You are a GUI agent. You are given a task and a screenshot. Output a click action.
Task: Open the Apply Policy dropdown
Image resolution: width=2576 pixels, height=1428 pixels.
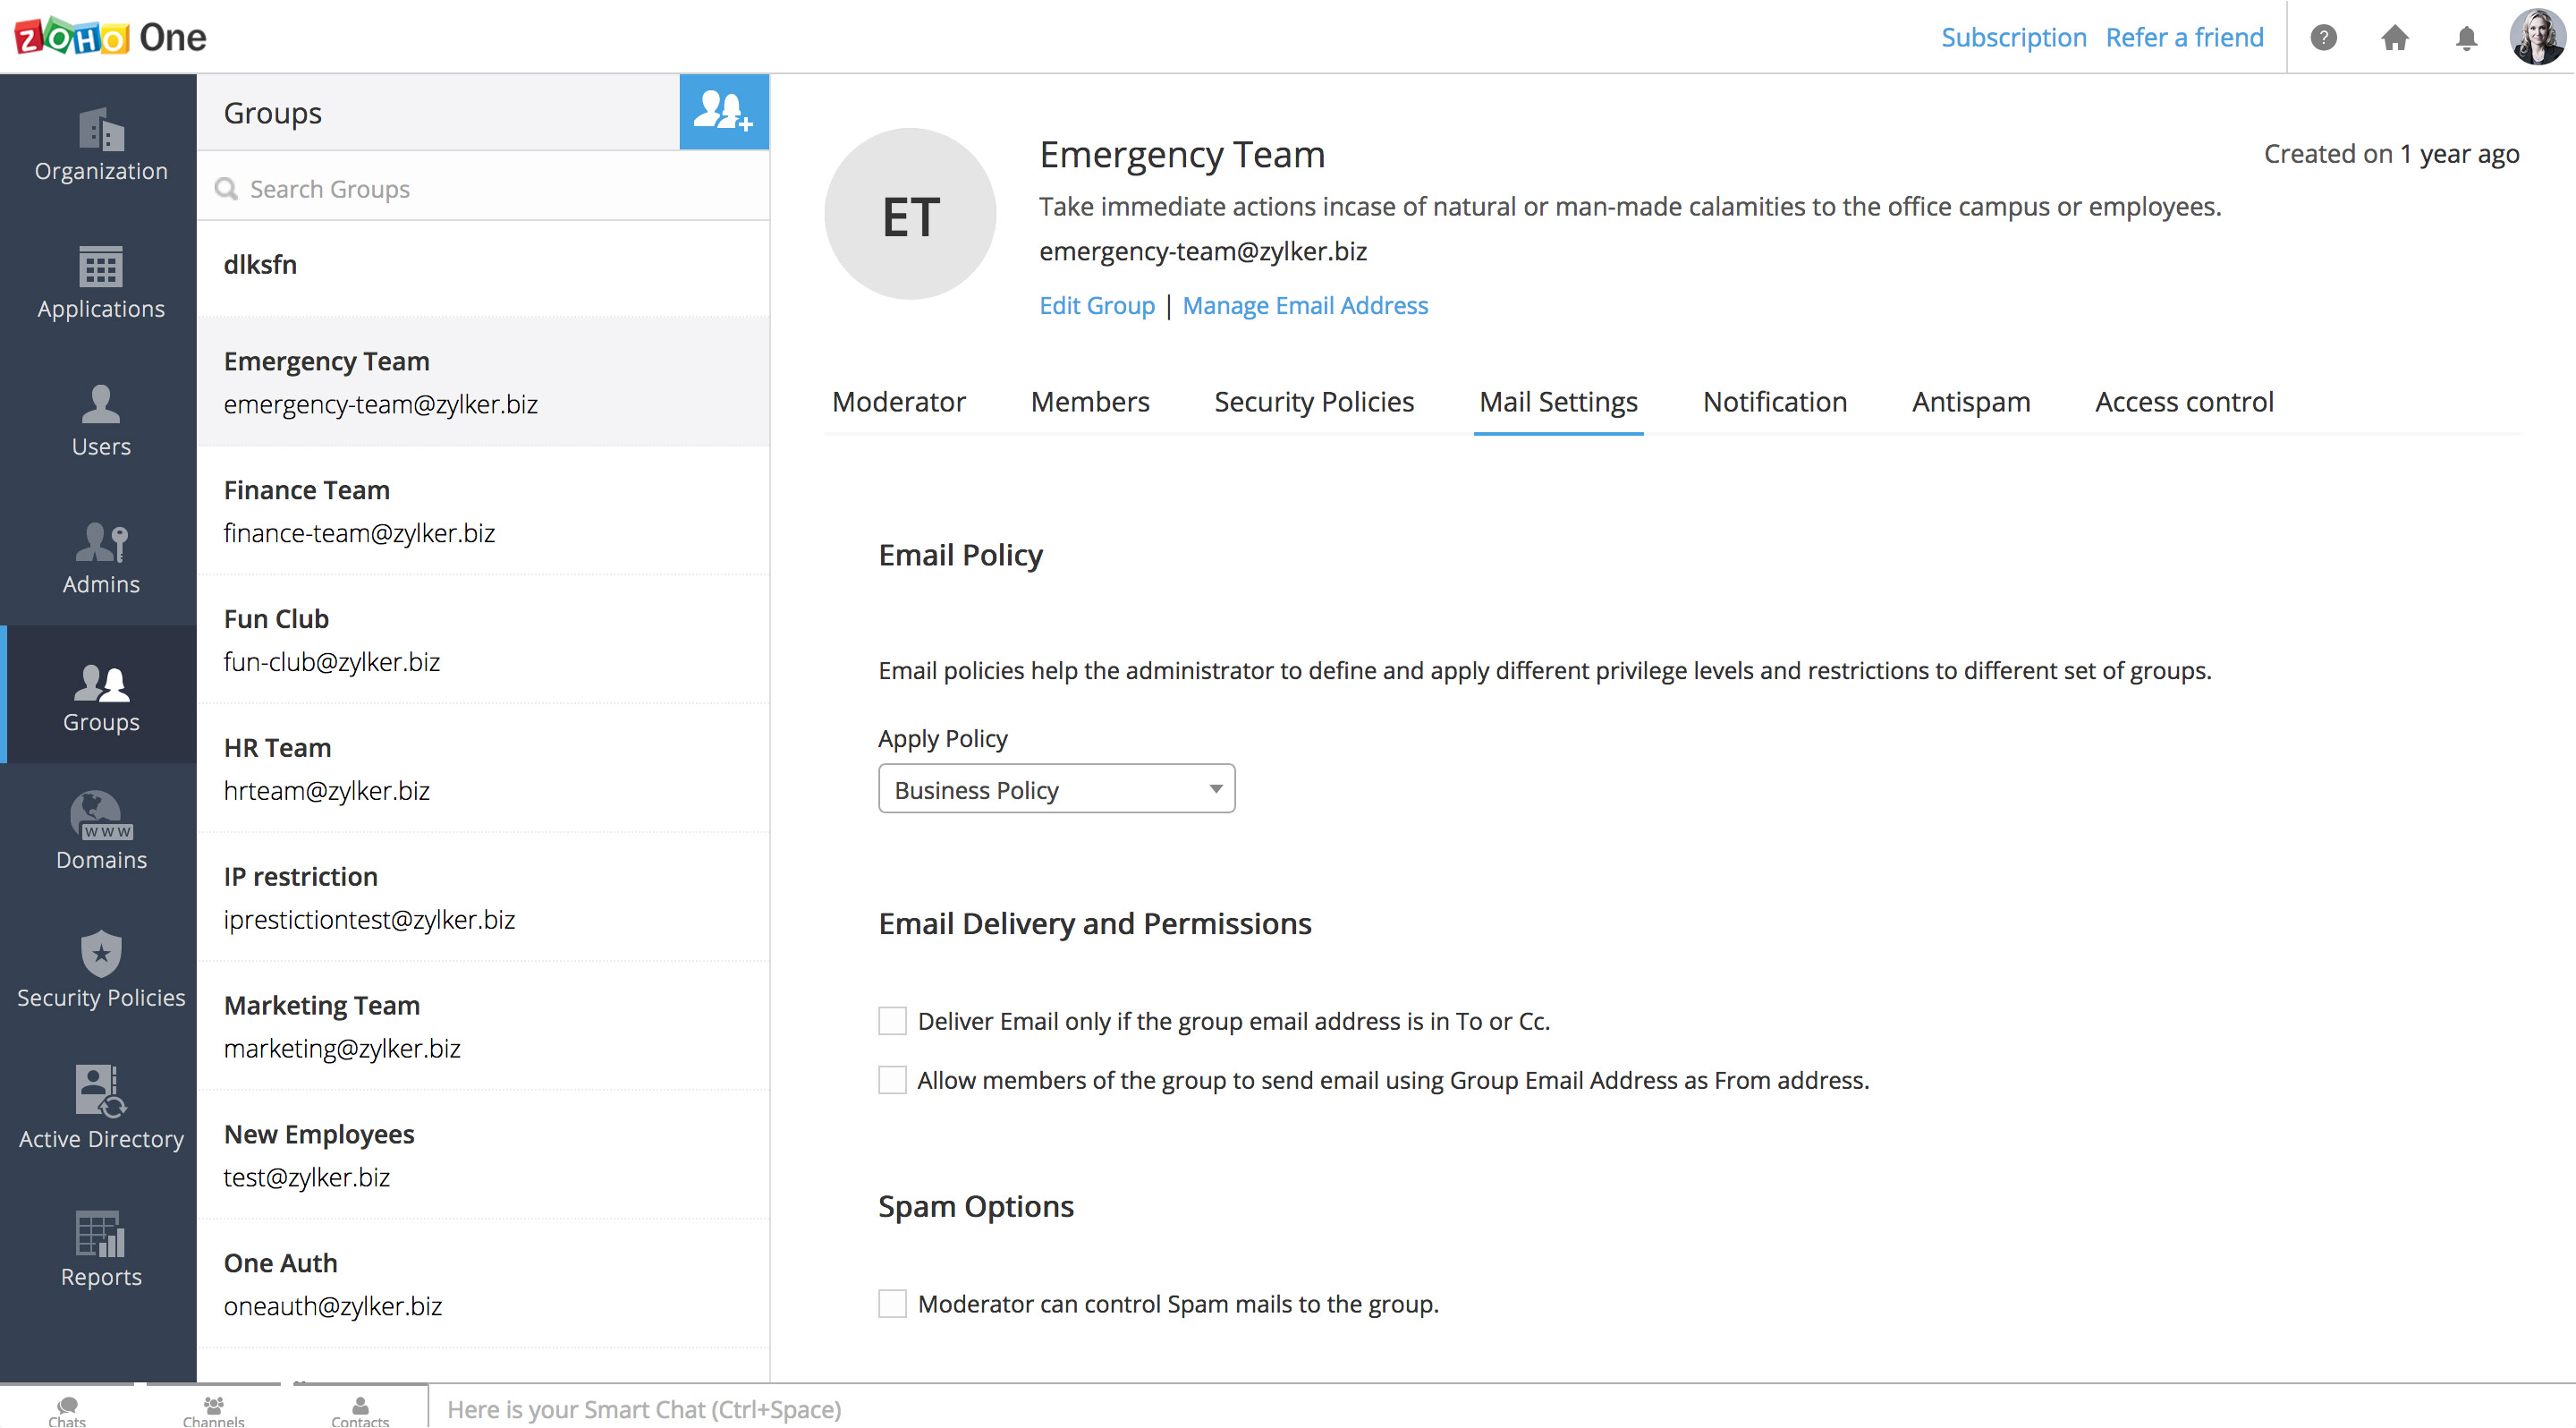pyautogui.click(x=1056, y=790)
